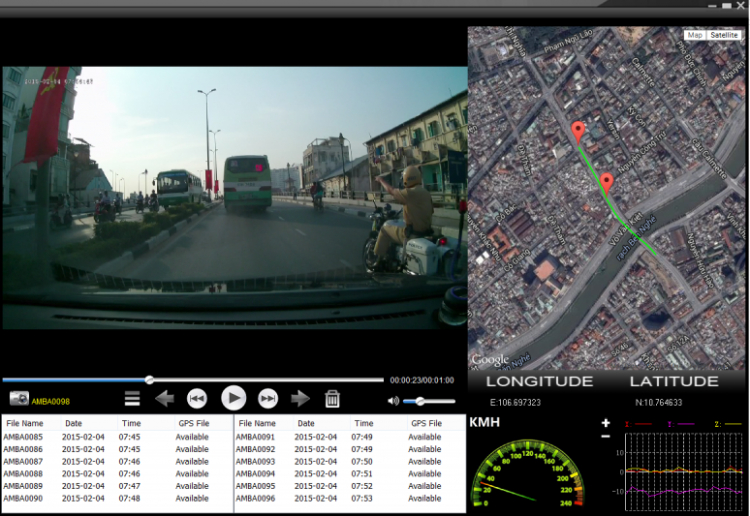Minimize the player window

pos(712,6)
